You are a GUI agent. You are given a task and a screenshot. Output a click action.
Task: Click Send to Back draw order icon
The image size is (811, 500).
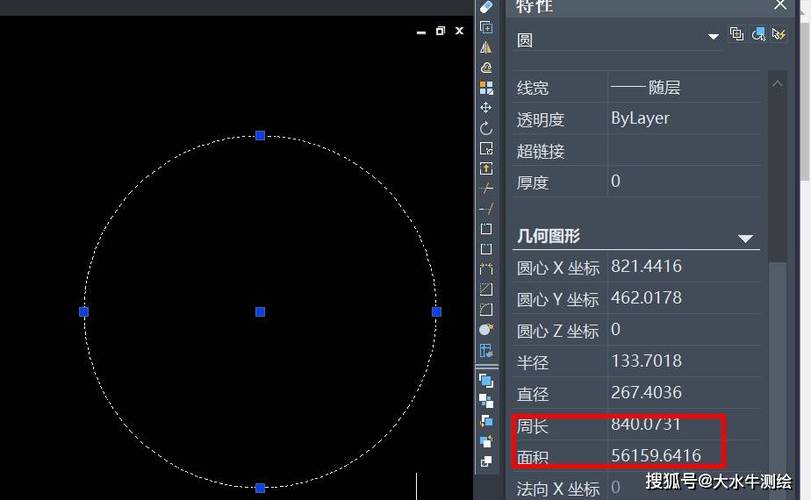coord(486,401)
